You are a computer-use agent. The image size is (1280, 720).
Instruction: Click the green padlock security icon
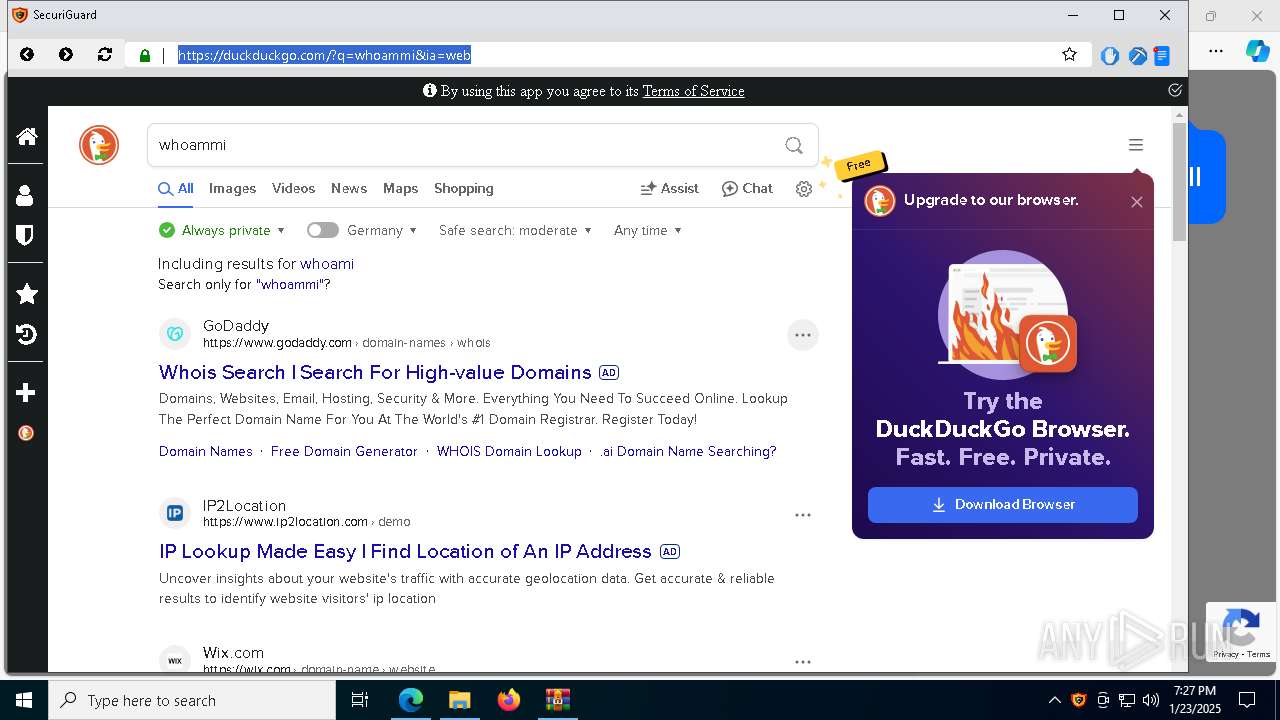pyautogui.click(x=145, y=56)
